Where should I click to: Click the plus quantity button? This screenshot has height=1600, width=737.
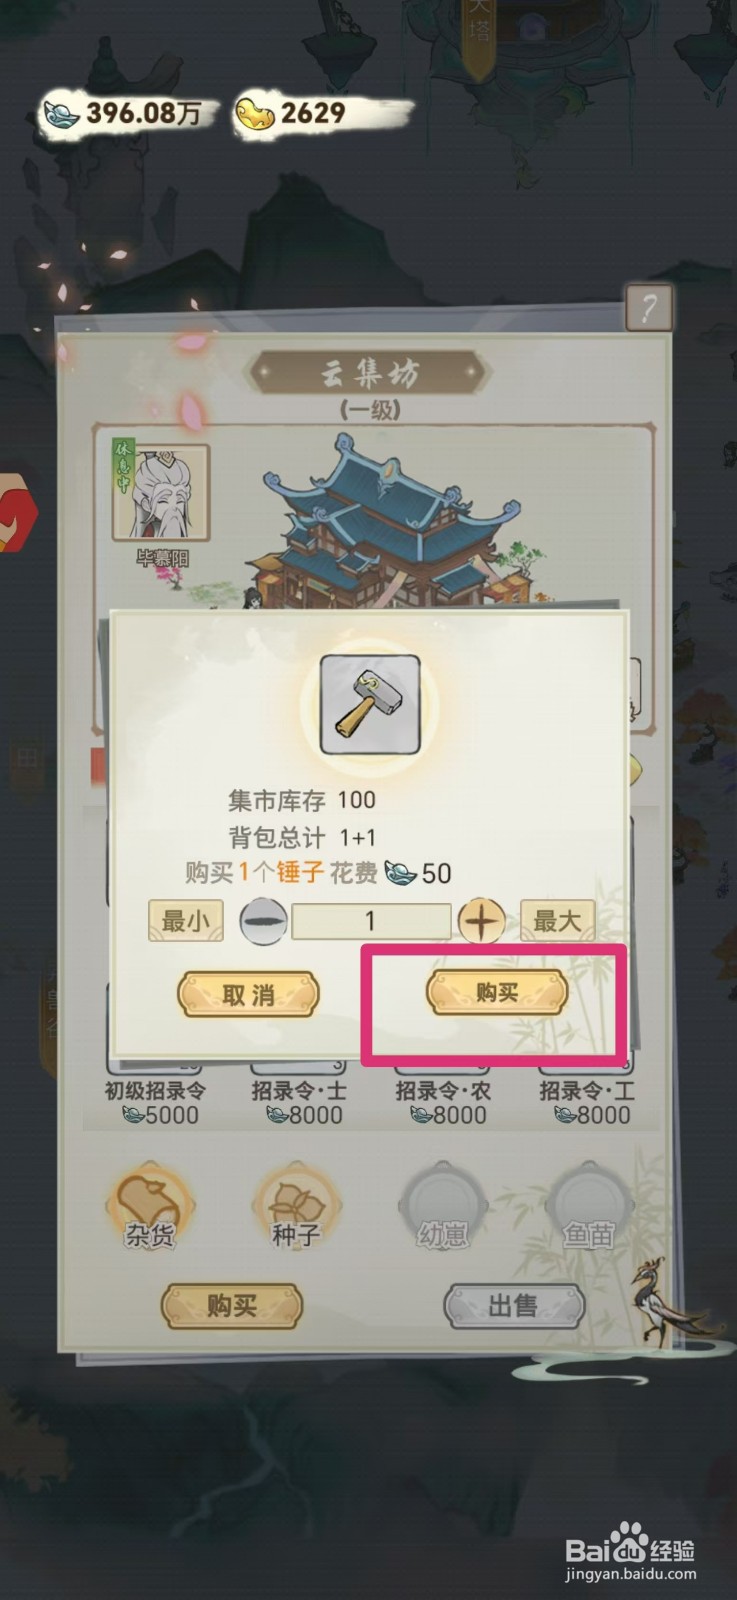point(481,921)
